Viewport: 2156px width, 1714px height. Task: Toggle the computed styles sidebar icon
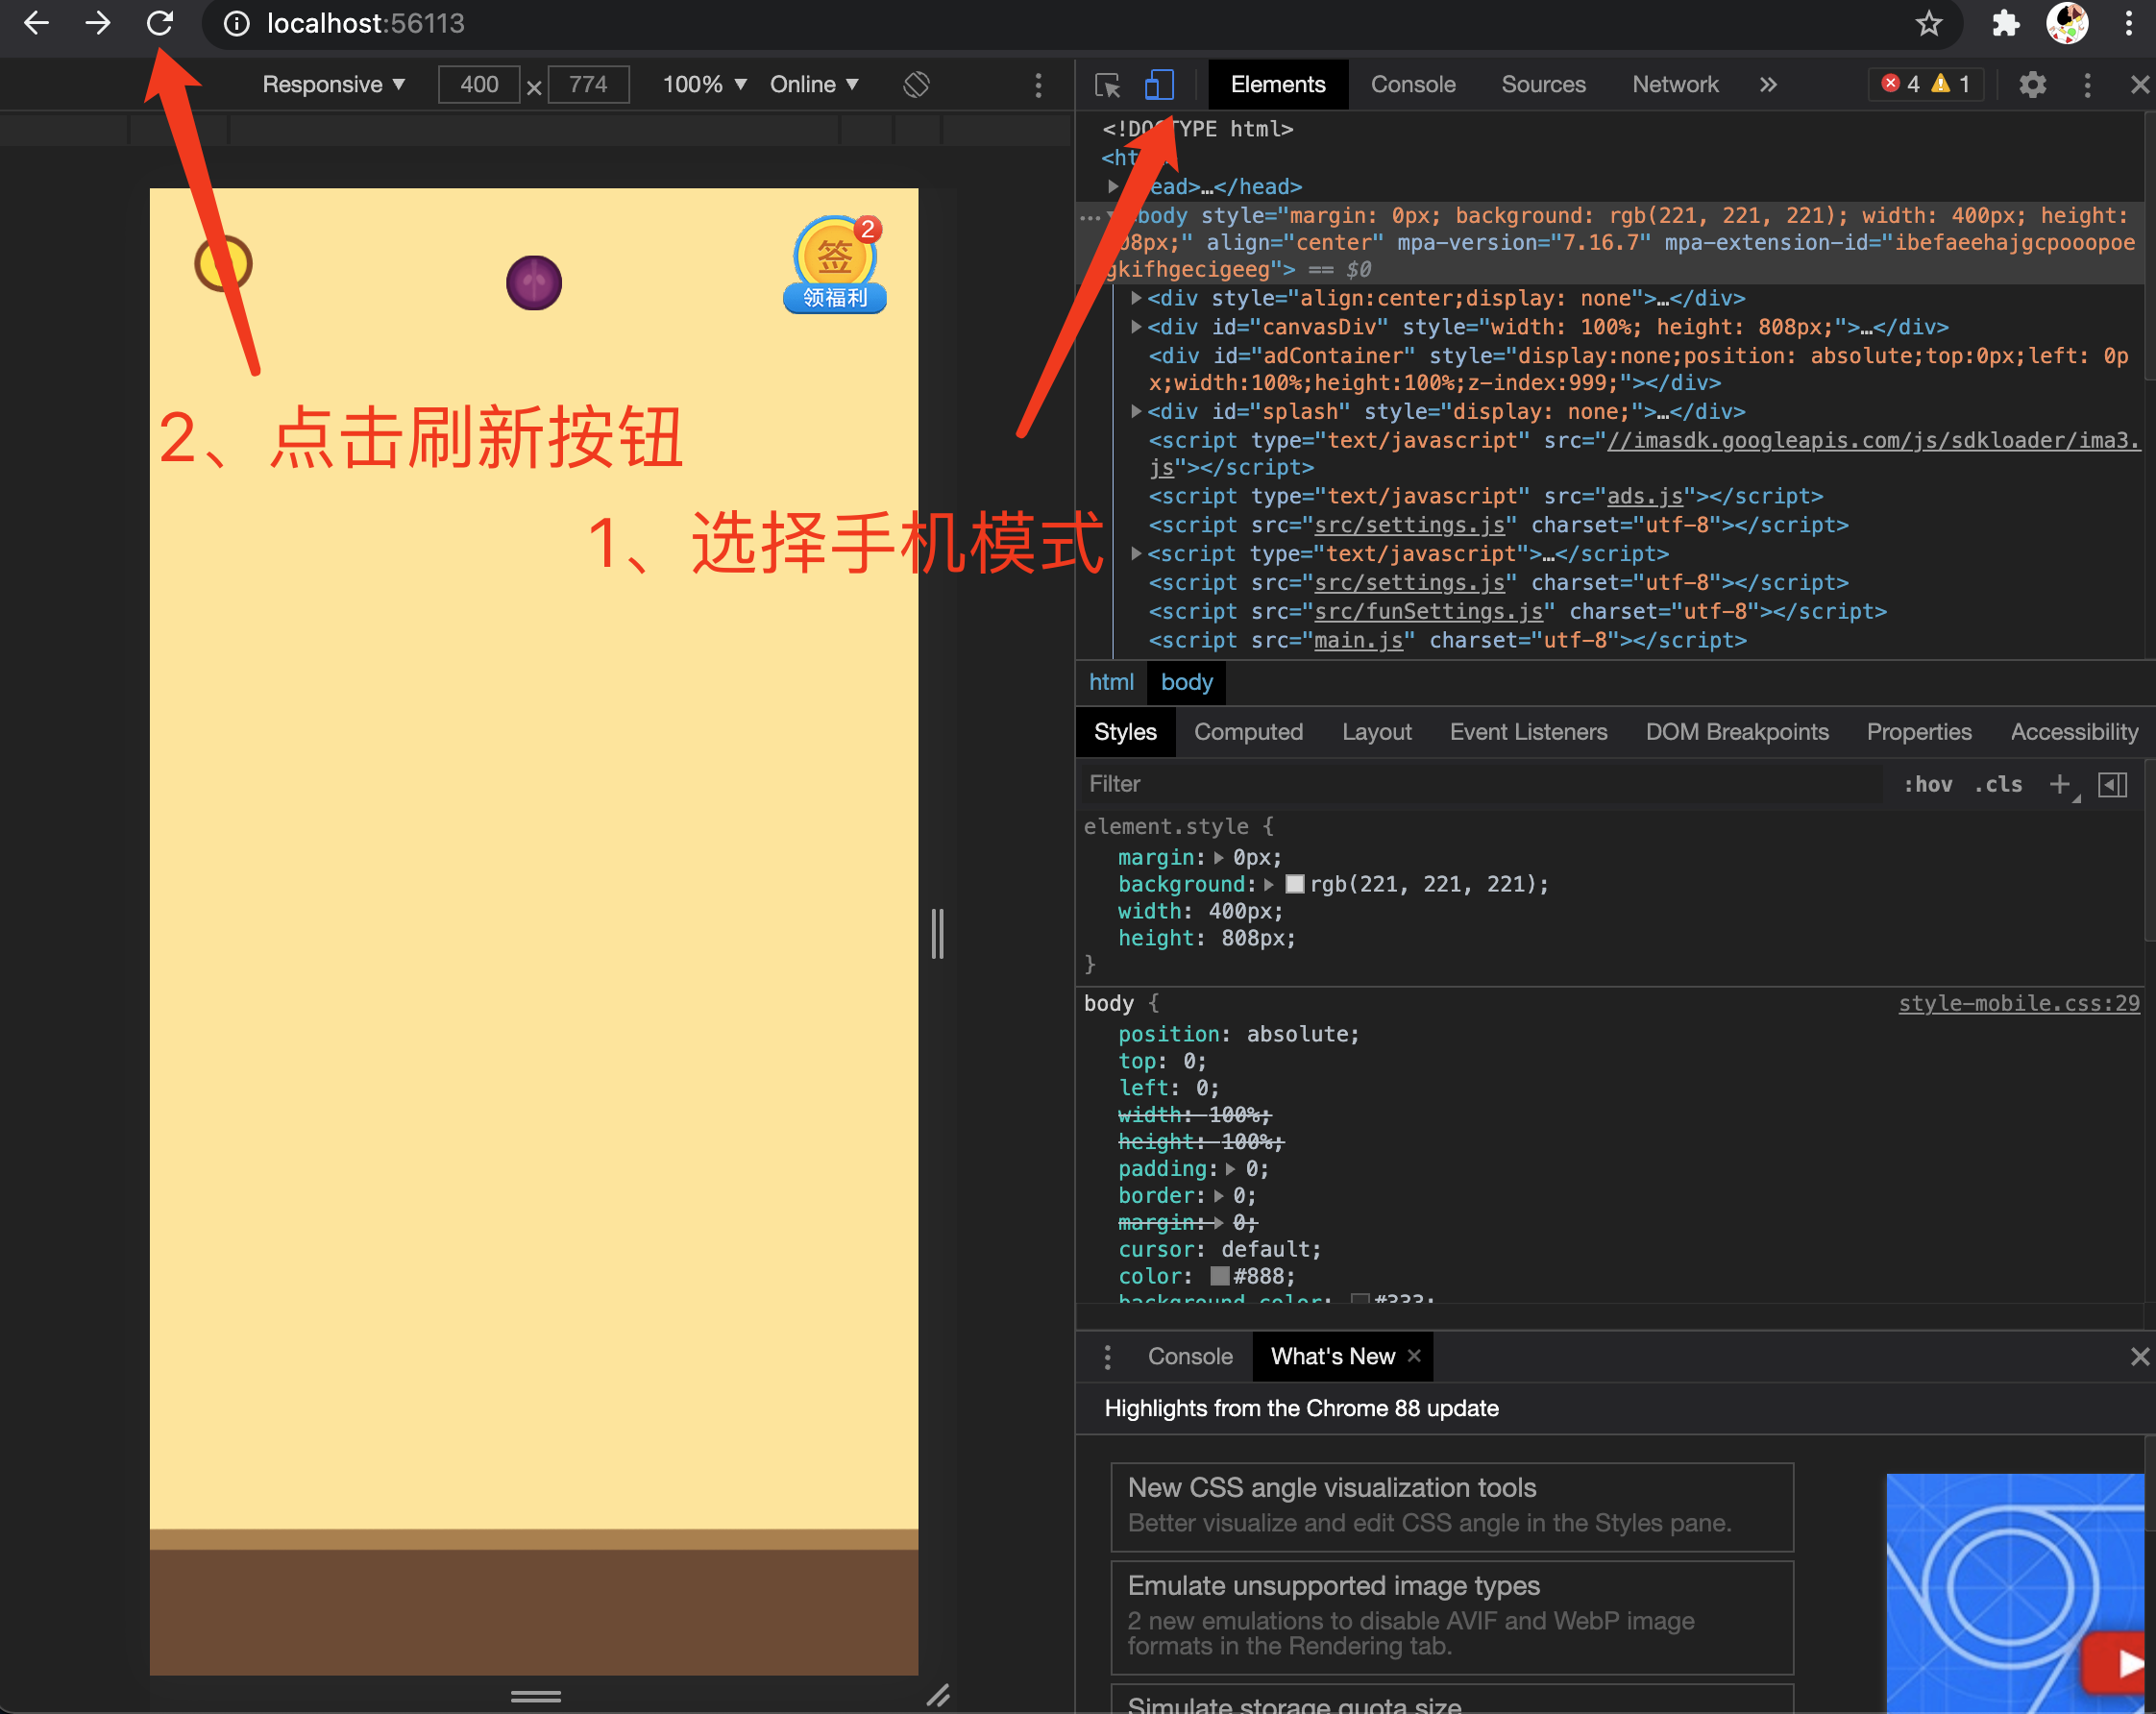pos(2112,785)
